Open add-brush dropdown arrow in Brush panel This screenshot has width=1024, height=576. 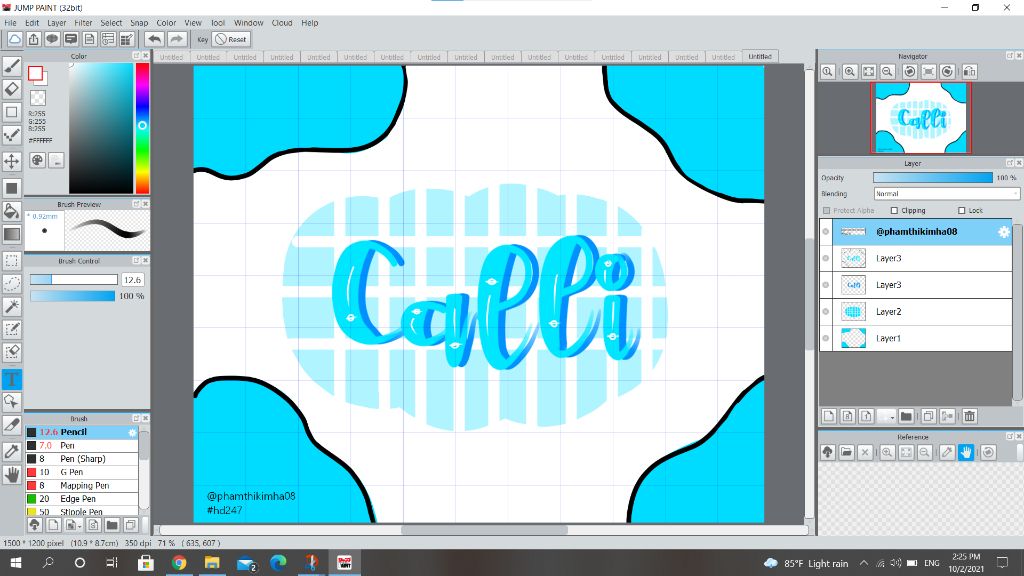pos(74,525)
